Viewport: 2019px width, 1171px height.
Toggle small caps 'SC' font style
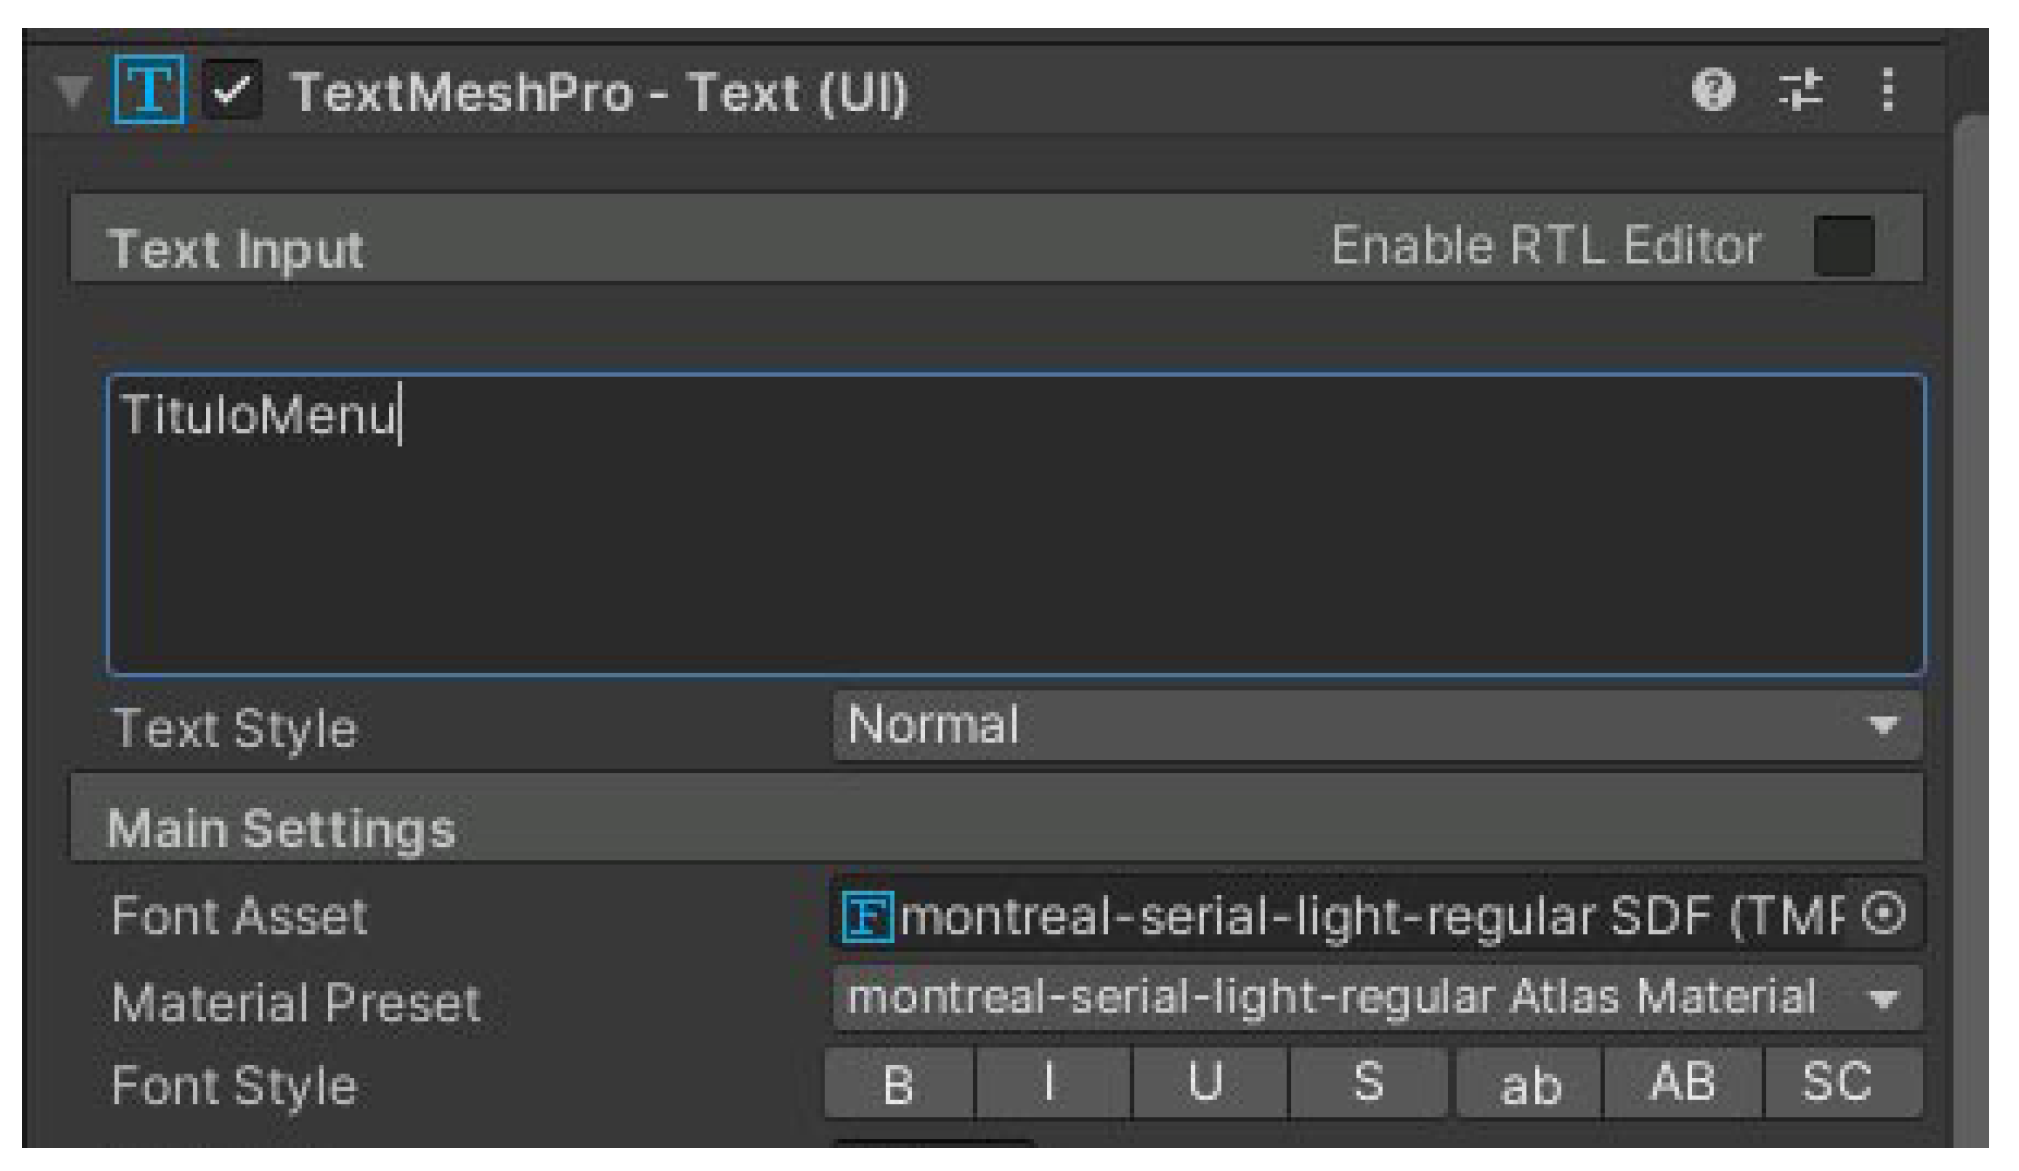pos(1837,1083)
